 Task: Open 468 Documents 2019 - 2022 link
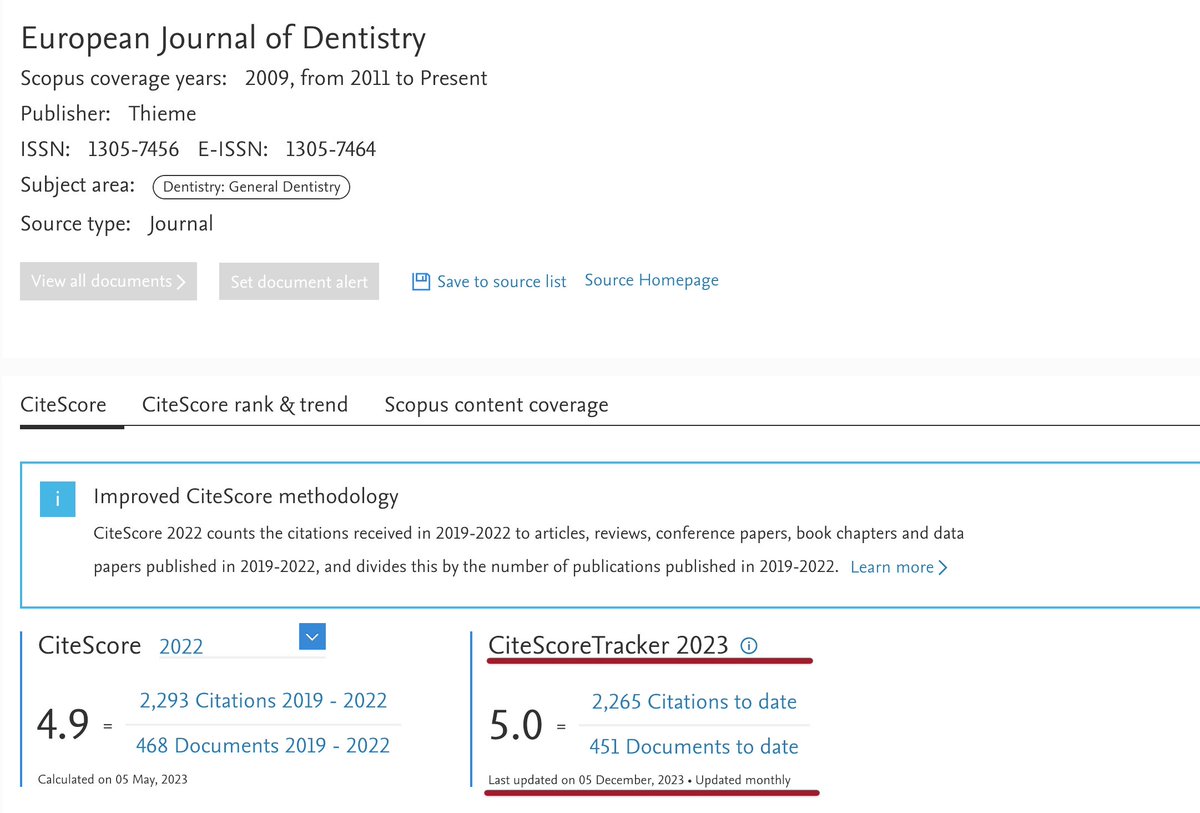tap(263, 746)
